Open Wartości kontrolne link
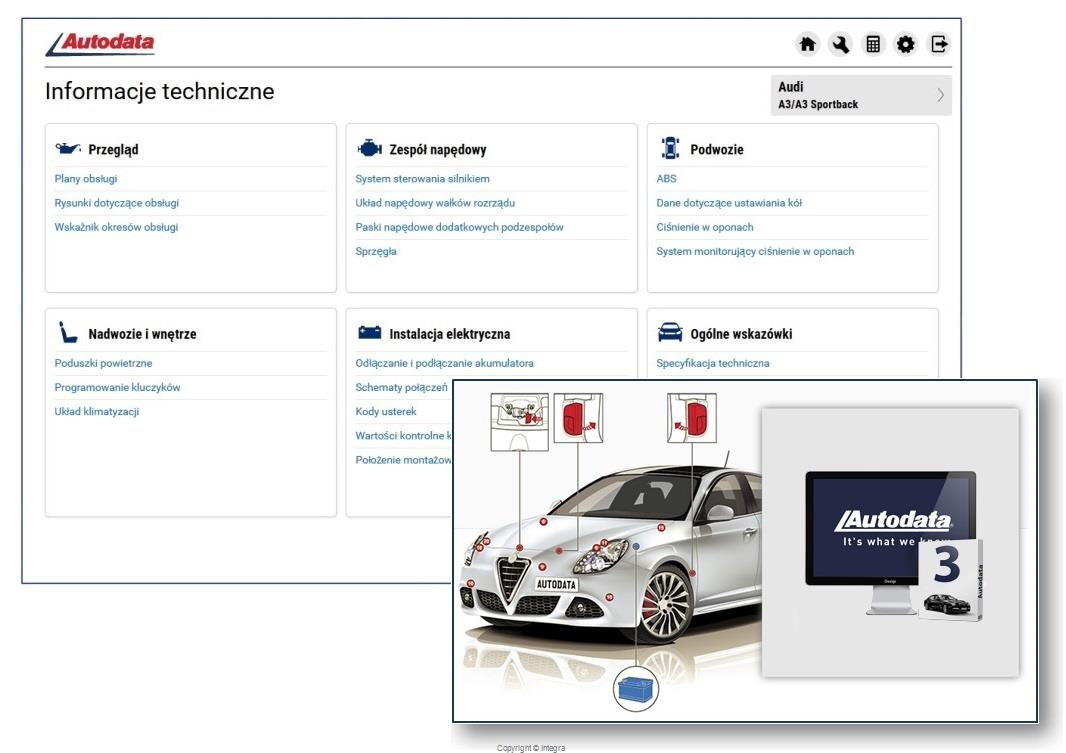 click(403, 436)
